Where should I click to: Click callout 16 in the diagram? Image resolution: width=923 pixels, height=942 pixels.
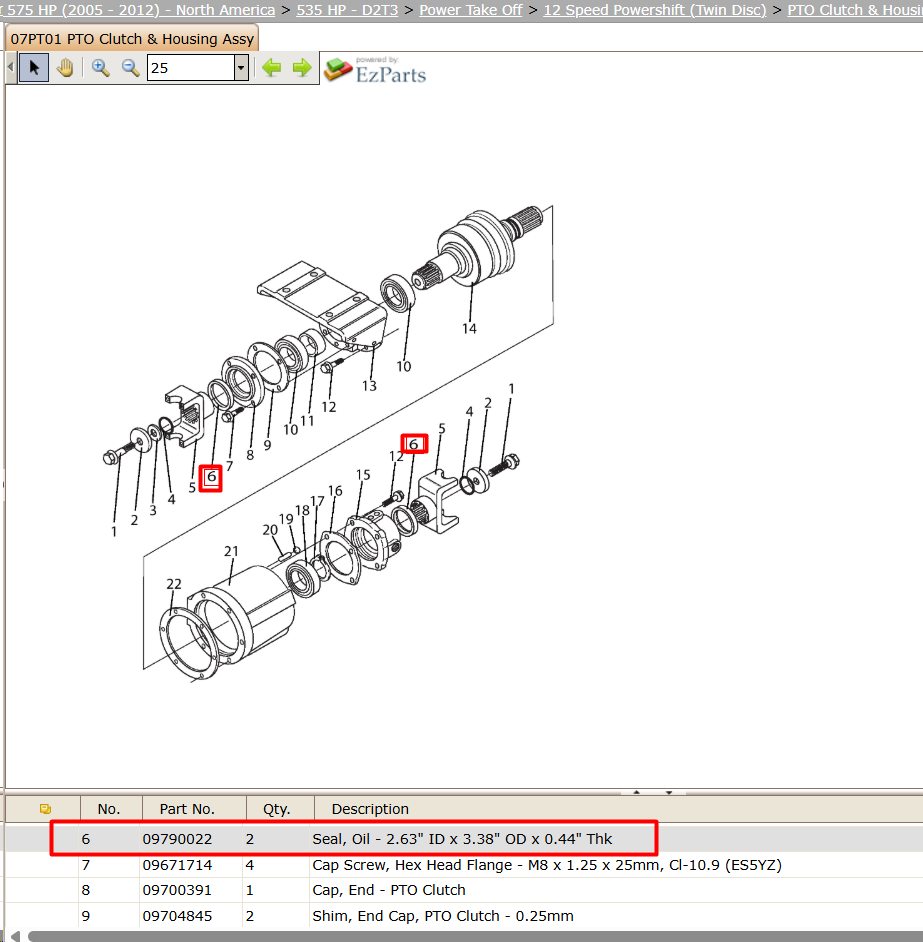click(335, 491)
